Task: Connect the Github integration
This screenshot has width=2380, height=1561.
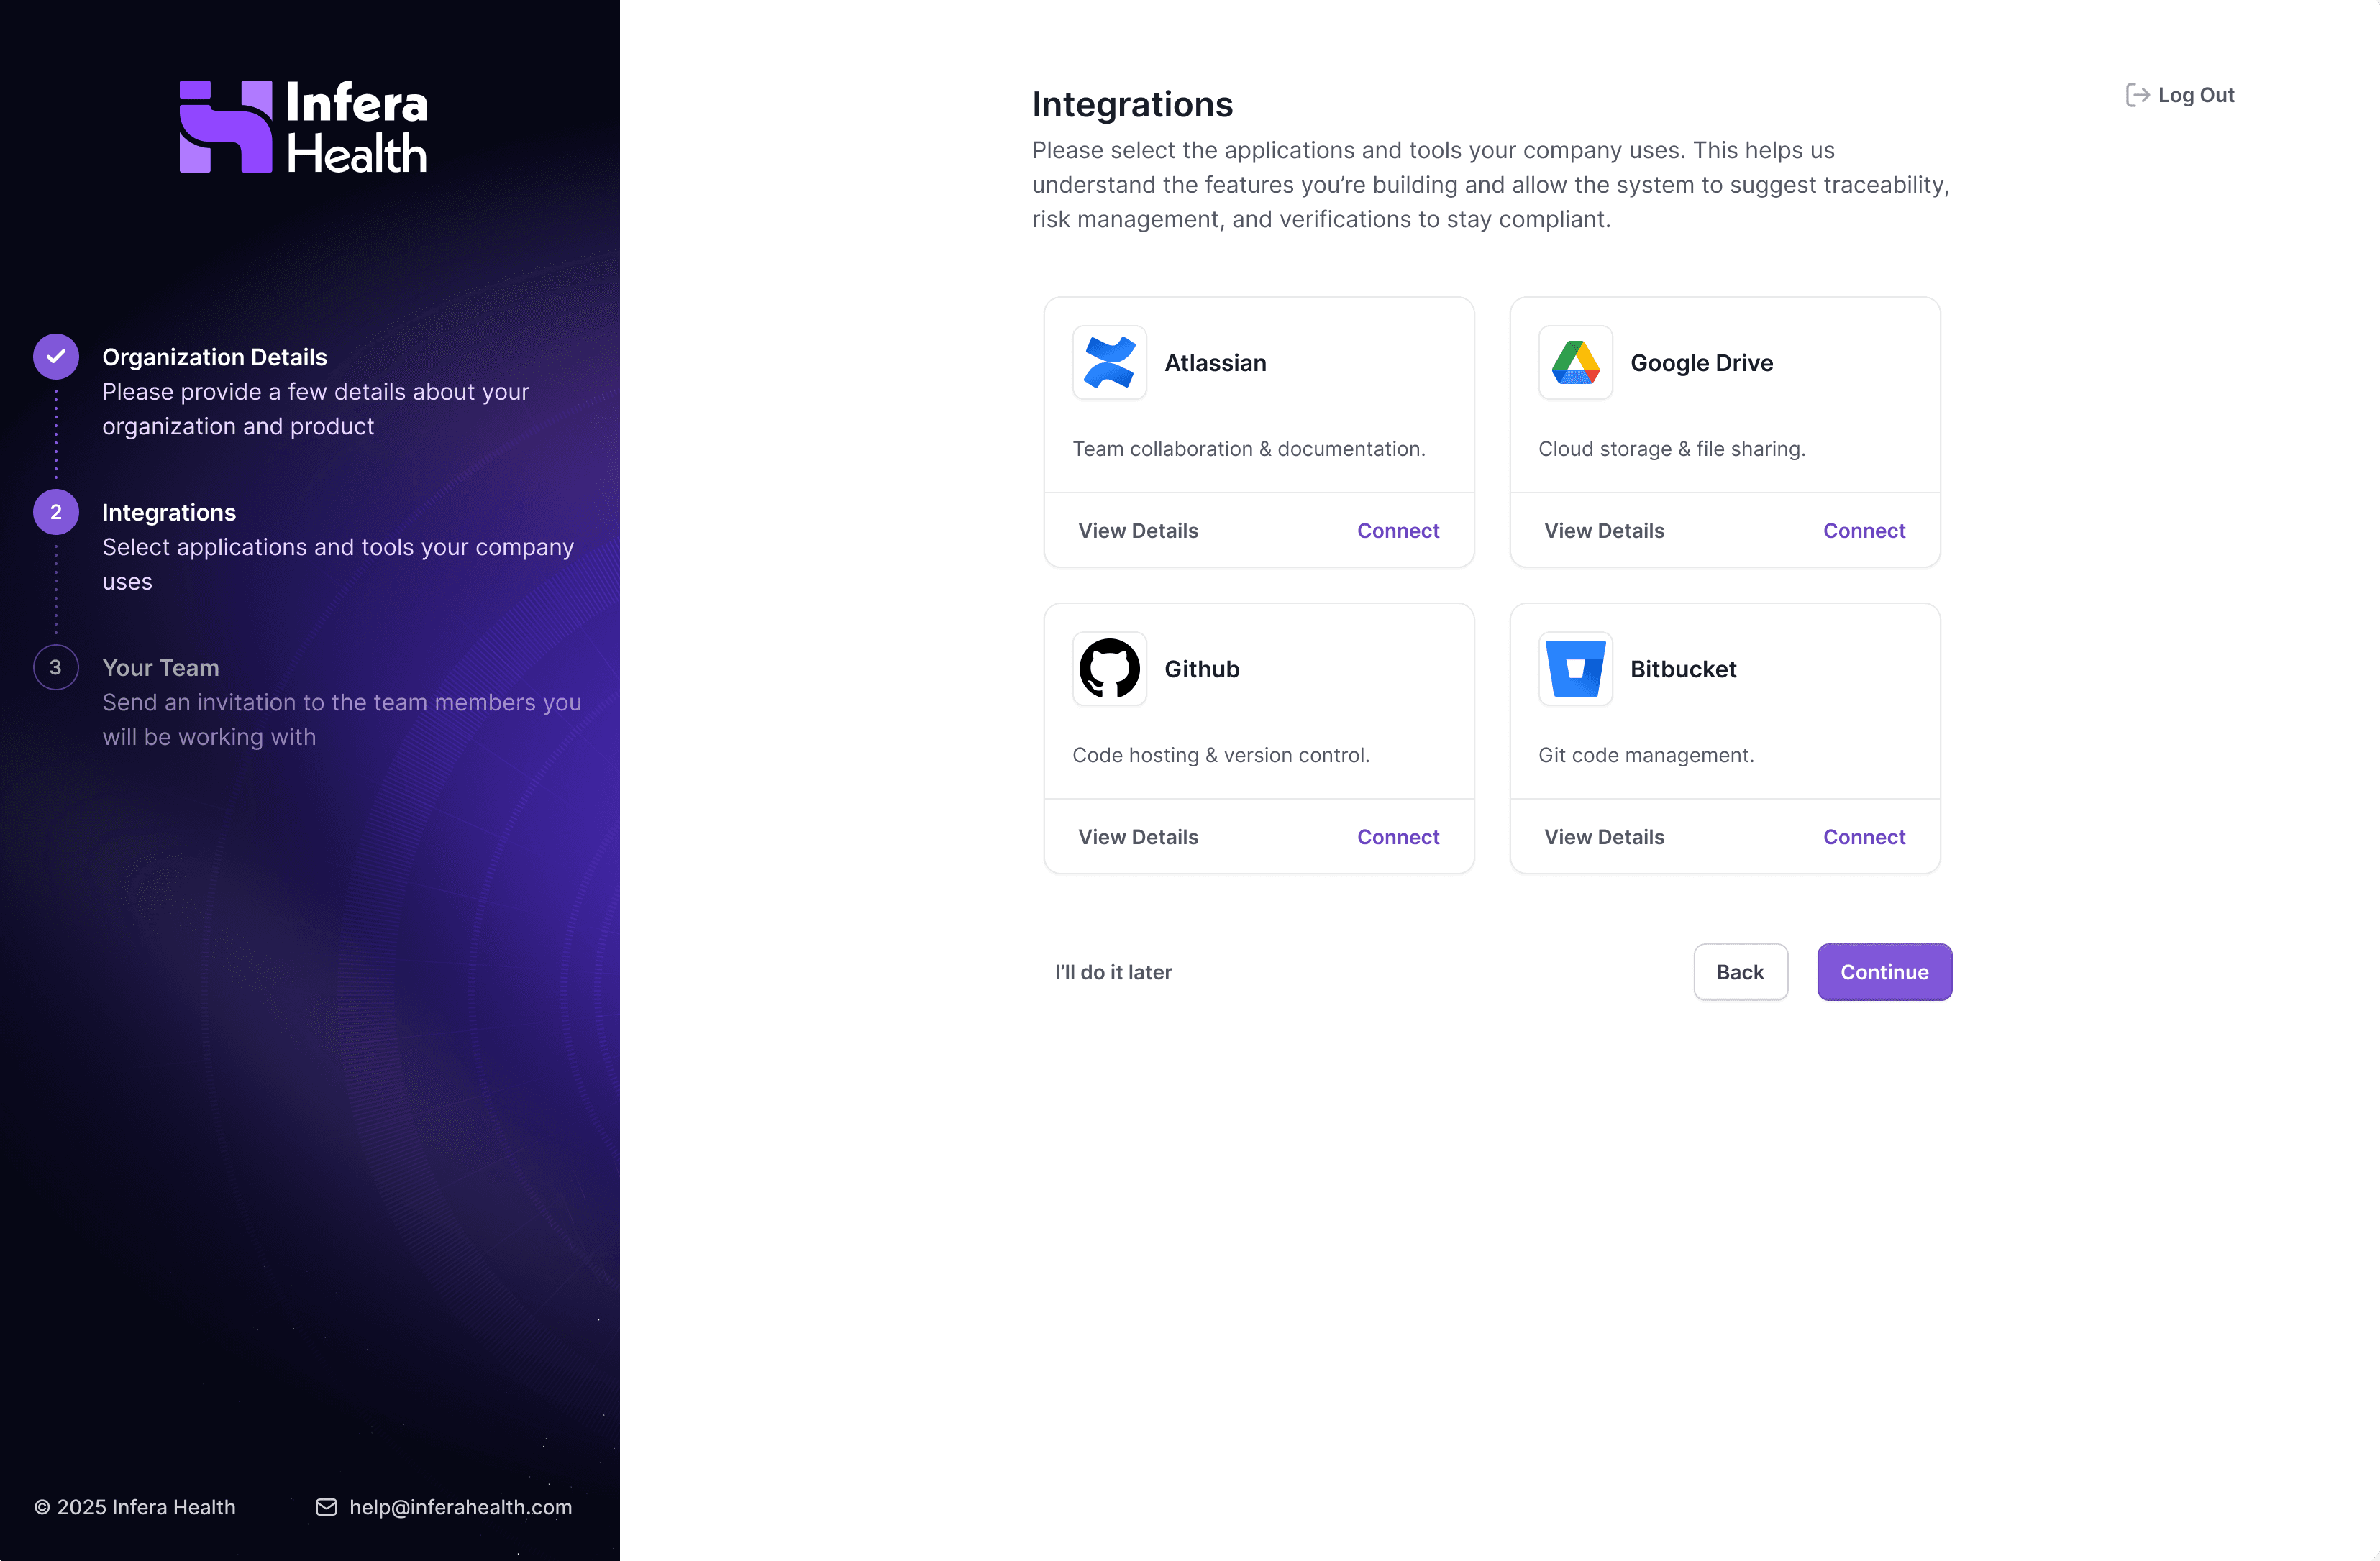Action: click(x=1397, y=836)
